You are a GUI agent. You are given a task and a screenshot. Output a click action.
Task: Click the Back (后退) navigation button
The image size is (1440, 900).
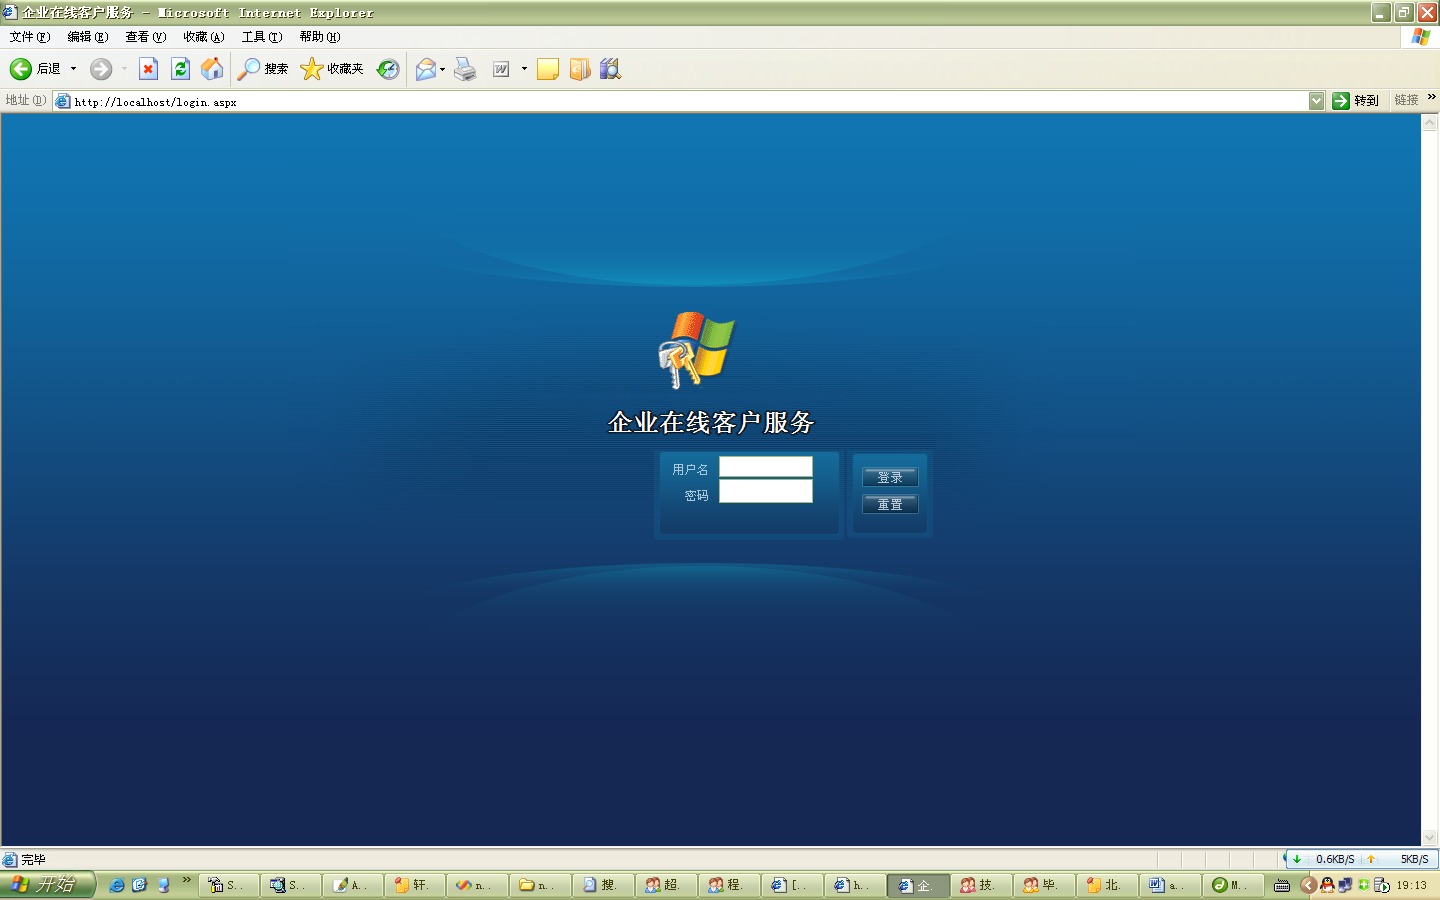coord(35,69)
